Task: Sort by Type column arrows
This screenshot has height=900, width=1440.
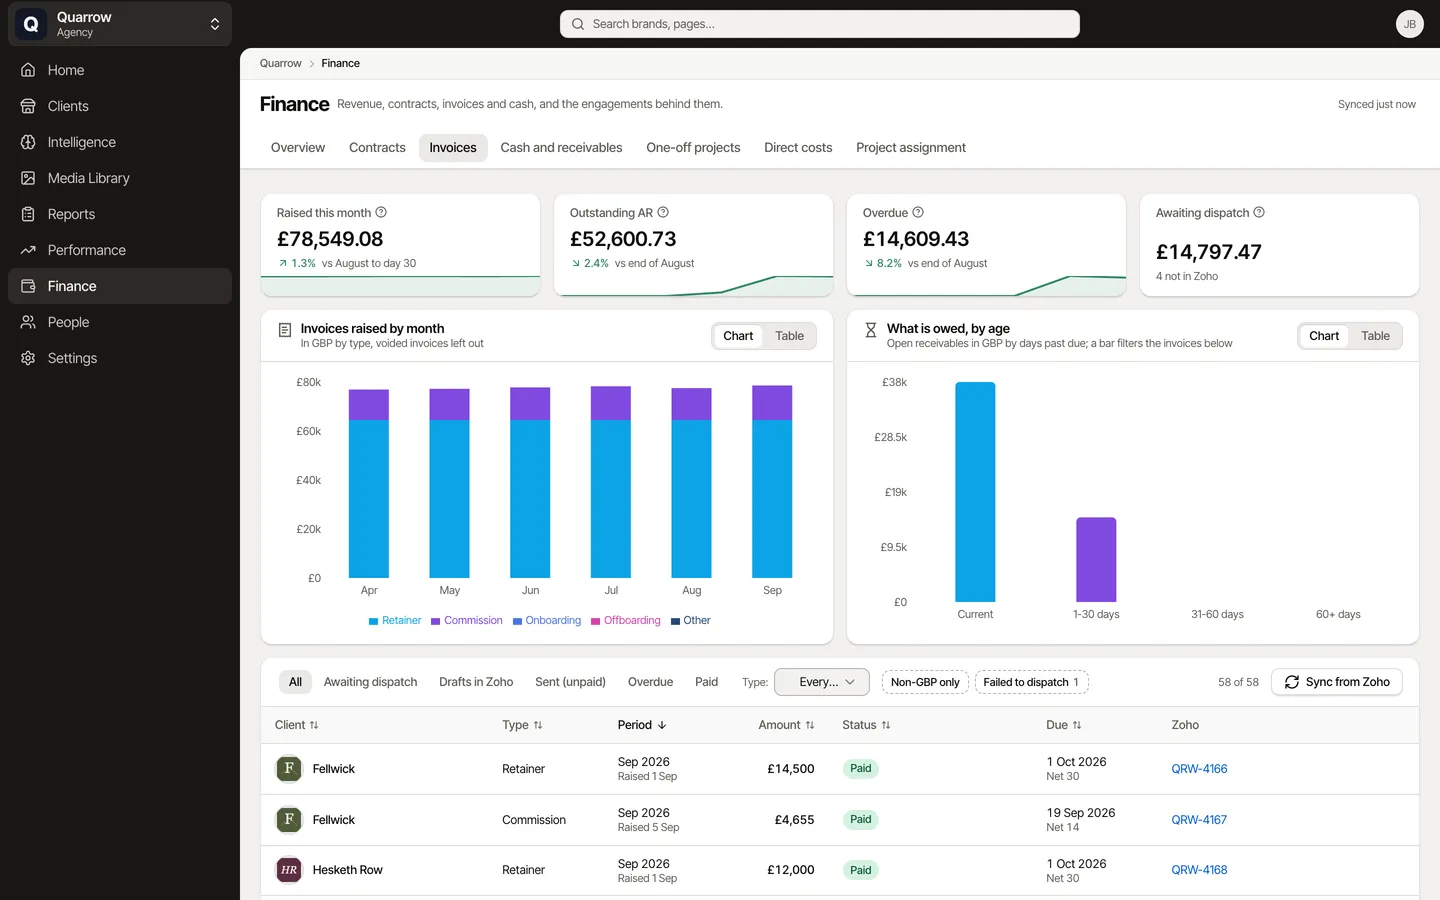Action: [x=538, y=725]
